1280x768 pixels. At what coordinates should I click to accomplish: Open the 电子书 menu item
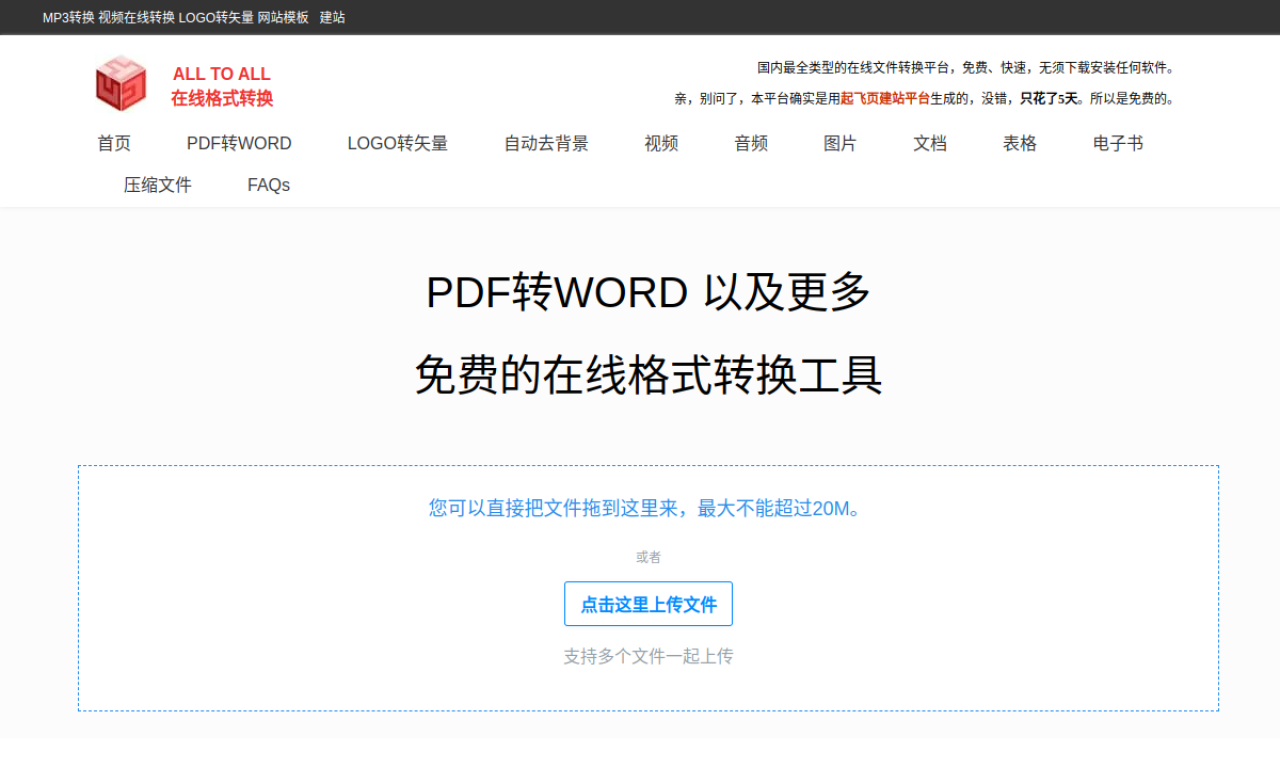tap(1118, 143)
